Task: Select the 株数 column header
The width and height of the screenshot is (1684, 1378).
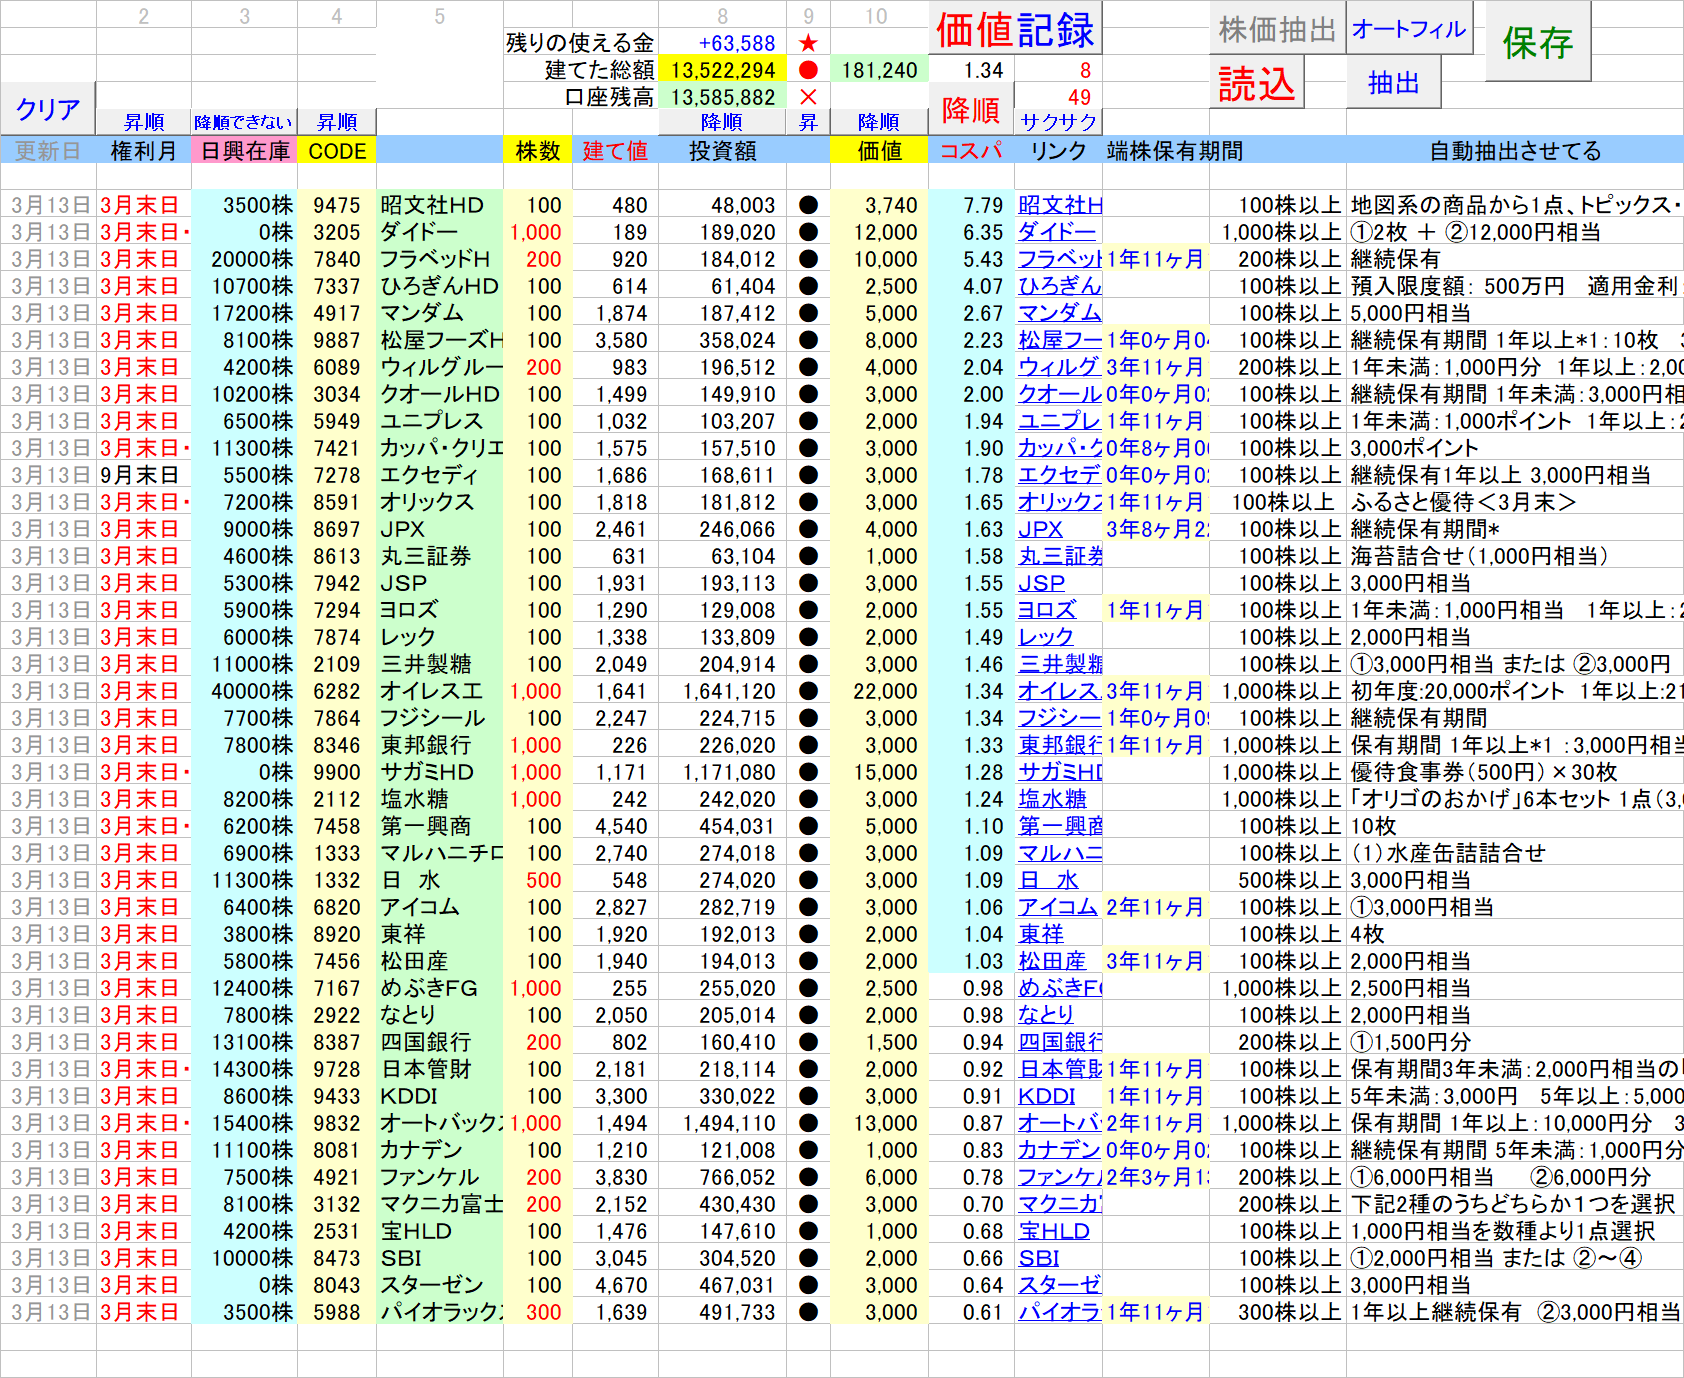Action: (x=538, y=151)
